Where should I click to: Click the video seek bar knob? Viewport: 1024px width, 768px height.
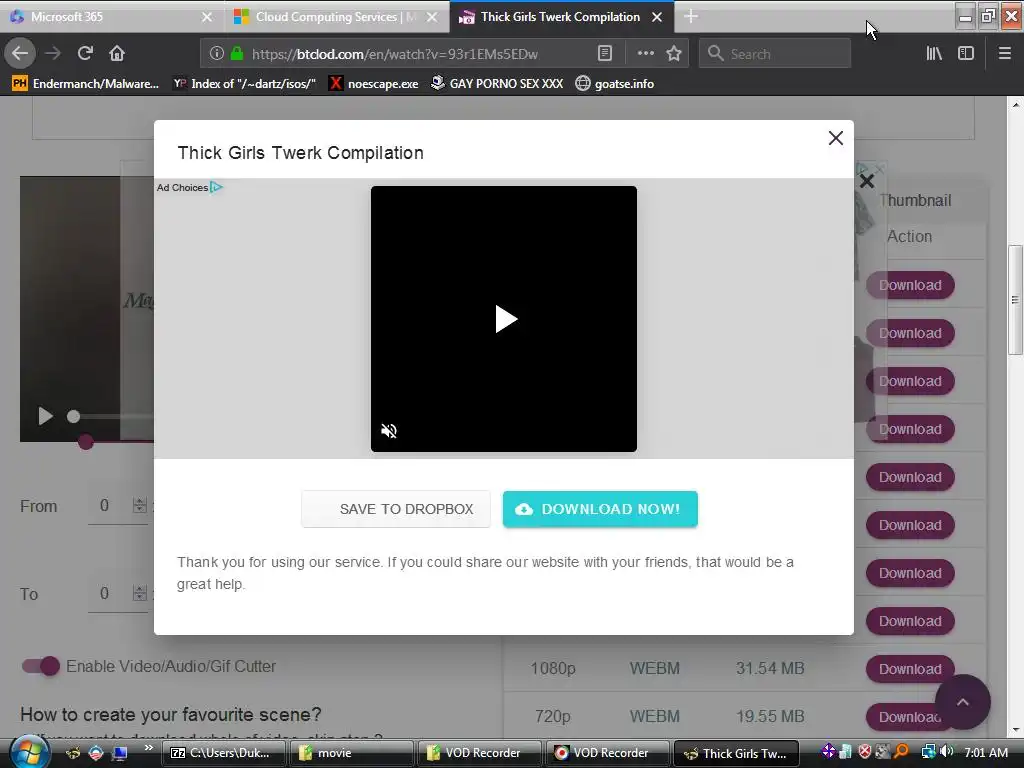coord(73,417)
